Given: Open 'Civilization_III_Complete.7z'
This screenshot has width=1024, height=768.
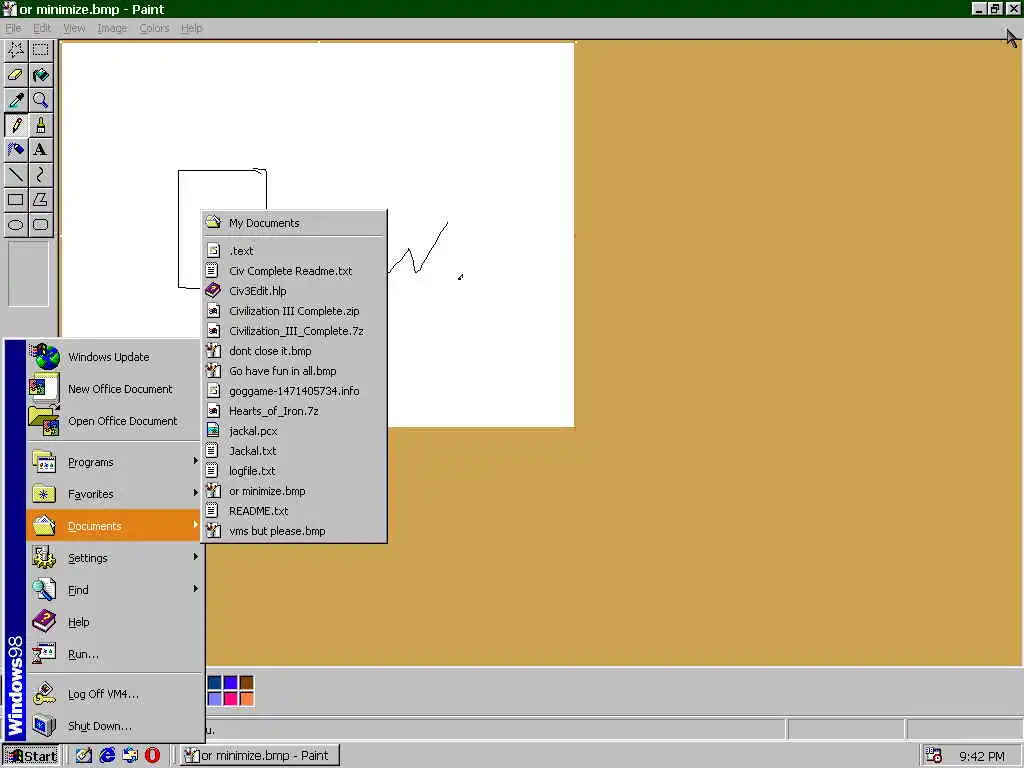Looking at the screenshot, I should [294, 331].
